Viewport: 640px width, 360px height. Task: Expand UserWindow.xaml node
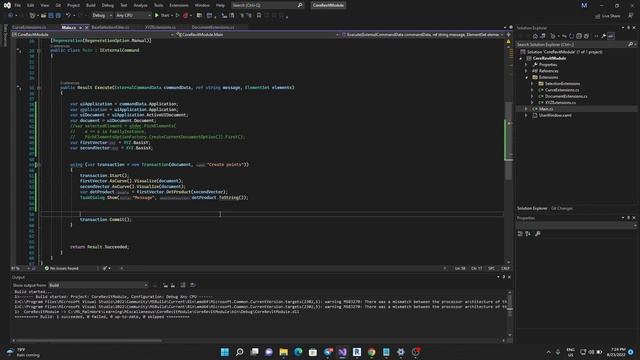tap(526, 116)
